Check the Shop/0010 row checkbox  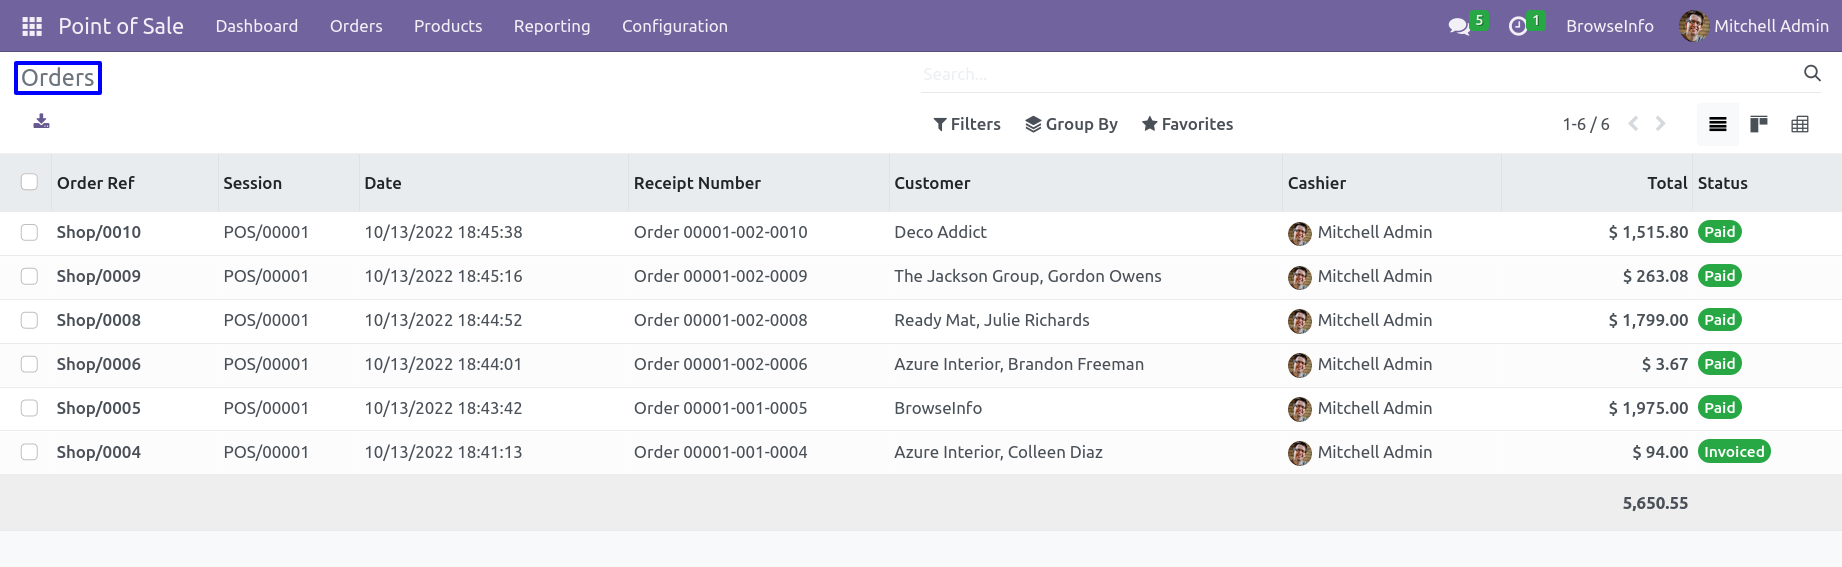pos(29,232)
